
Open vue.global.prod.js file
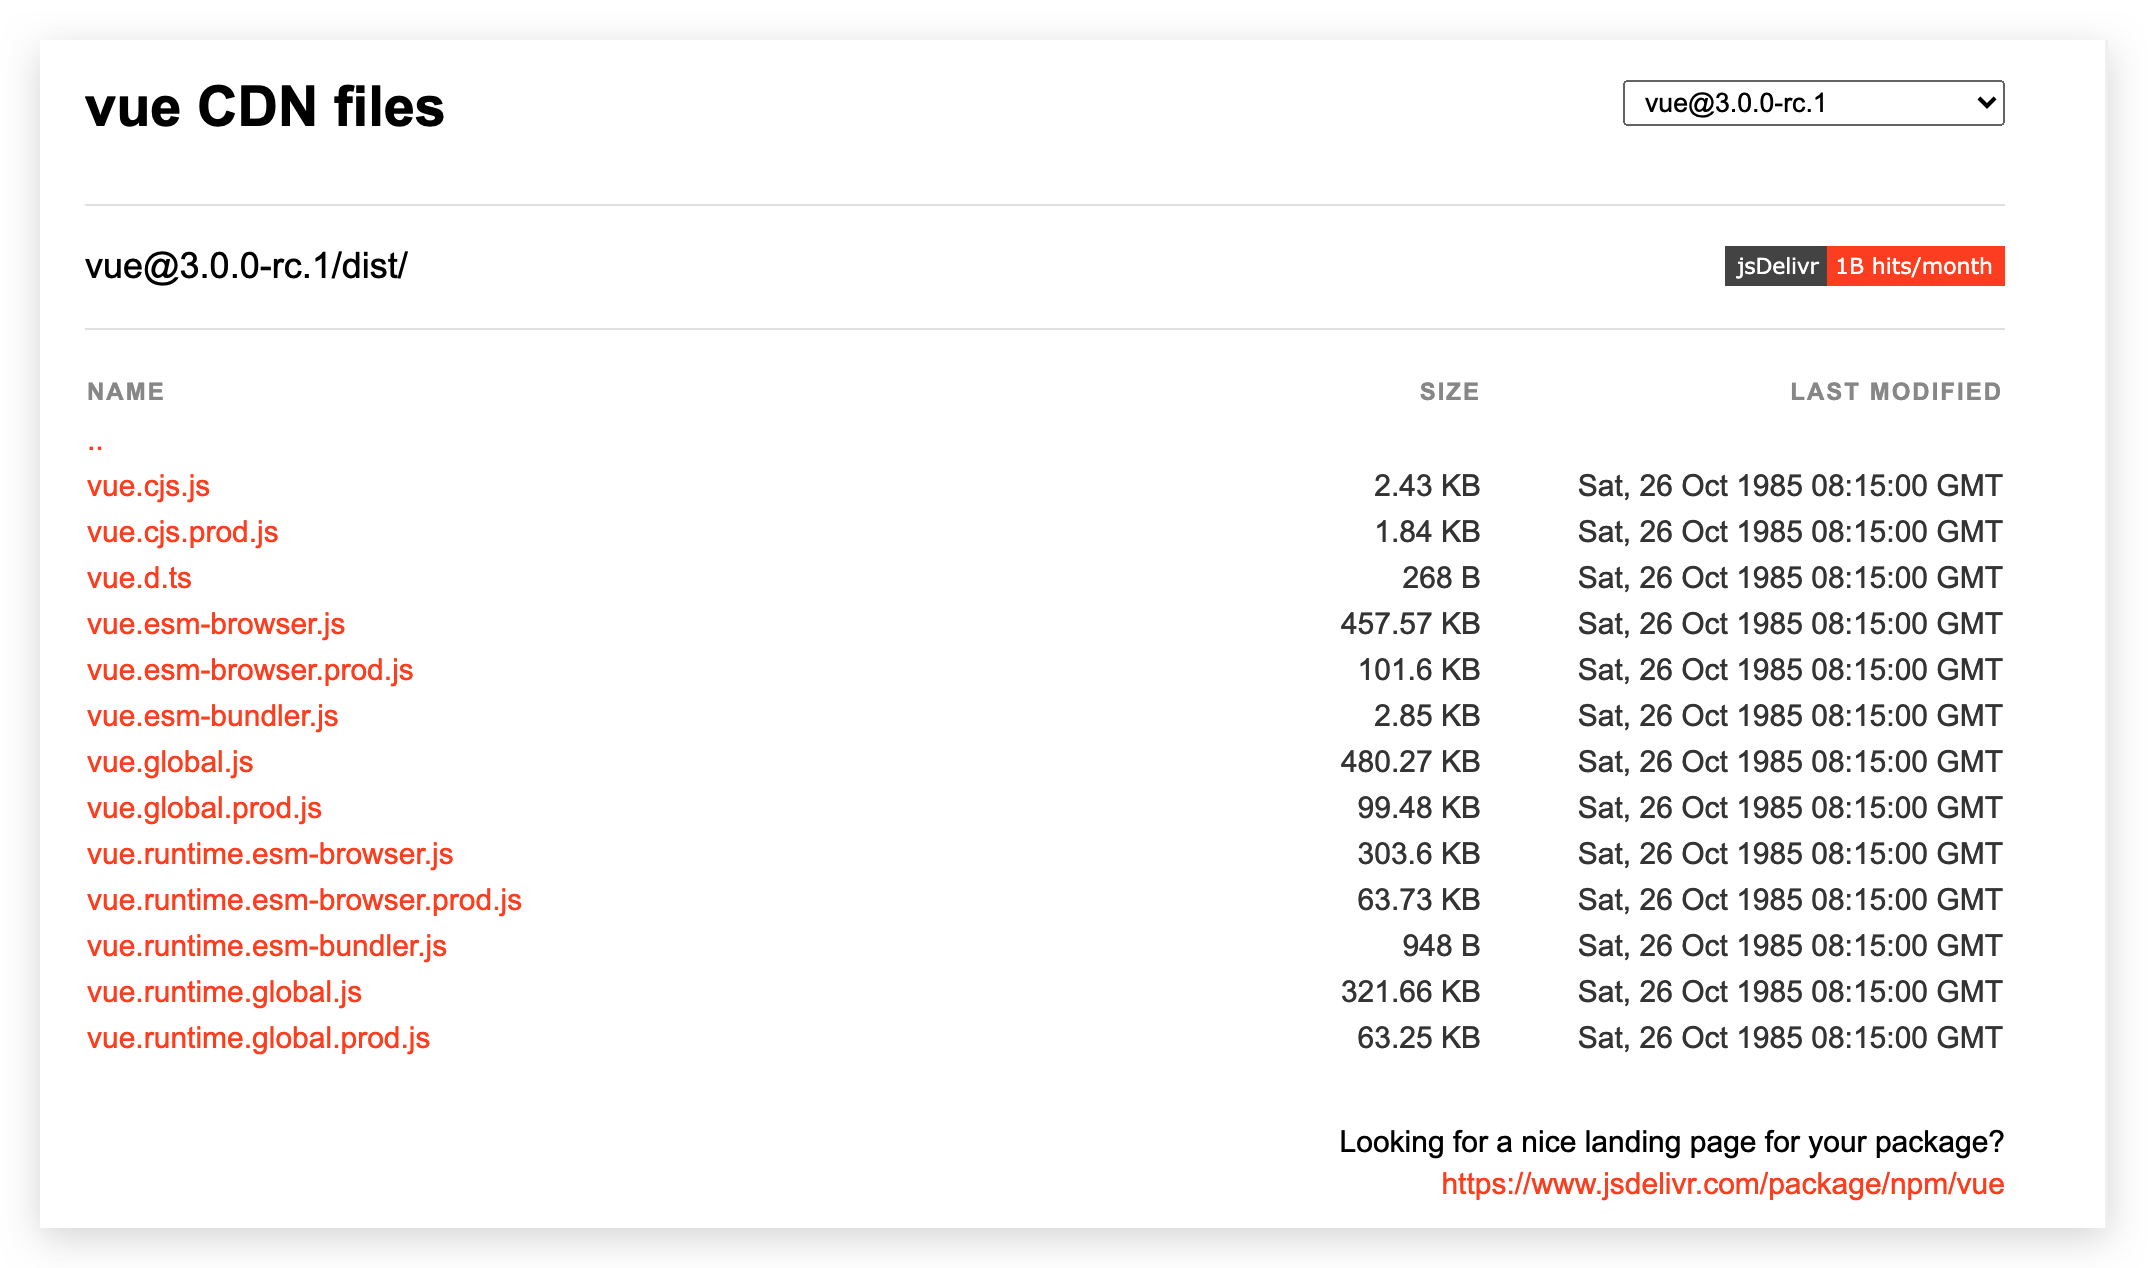(x=204, y=808)
